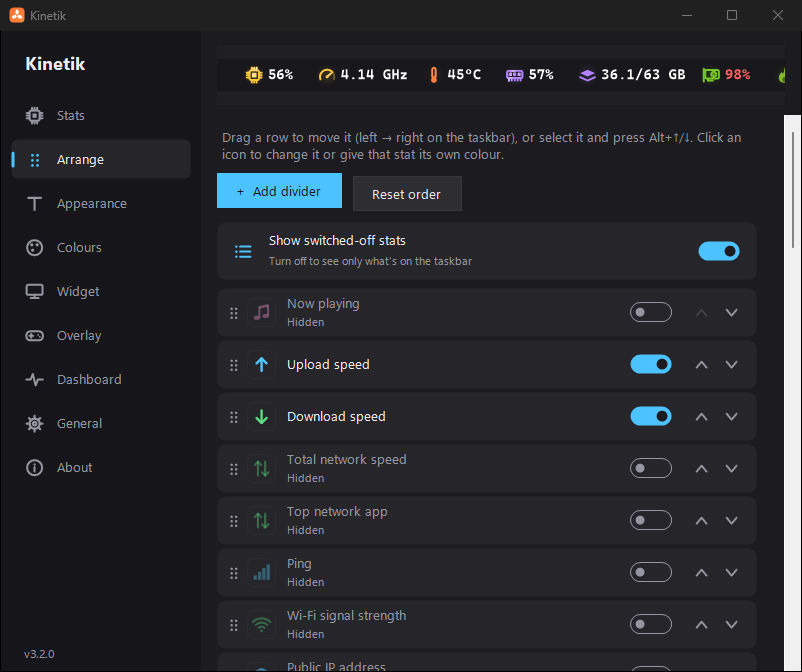Viewport: 802px width, 672px height.
Task: Click the list icon beside Show switched-off stats
Action: 243,251
